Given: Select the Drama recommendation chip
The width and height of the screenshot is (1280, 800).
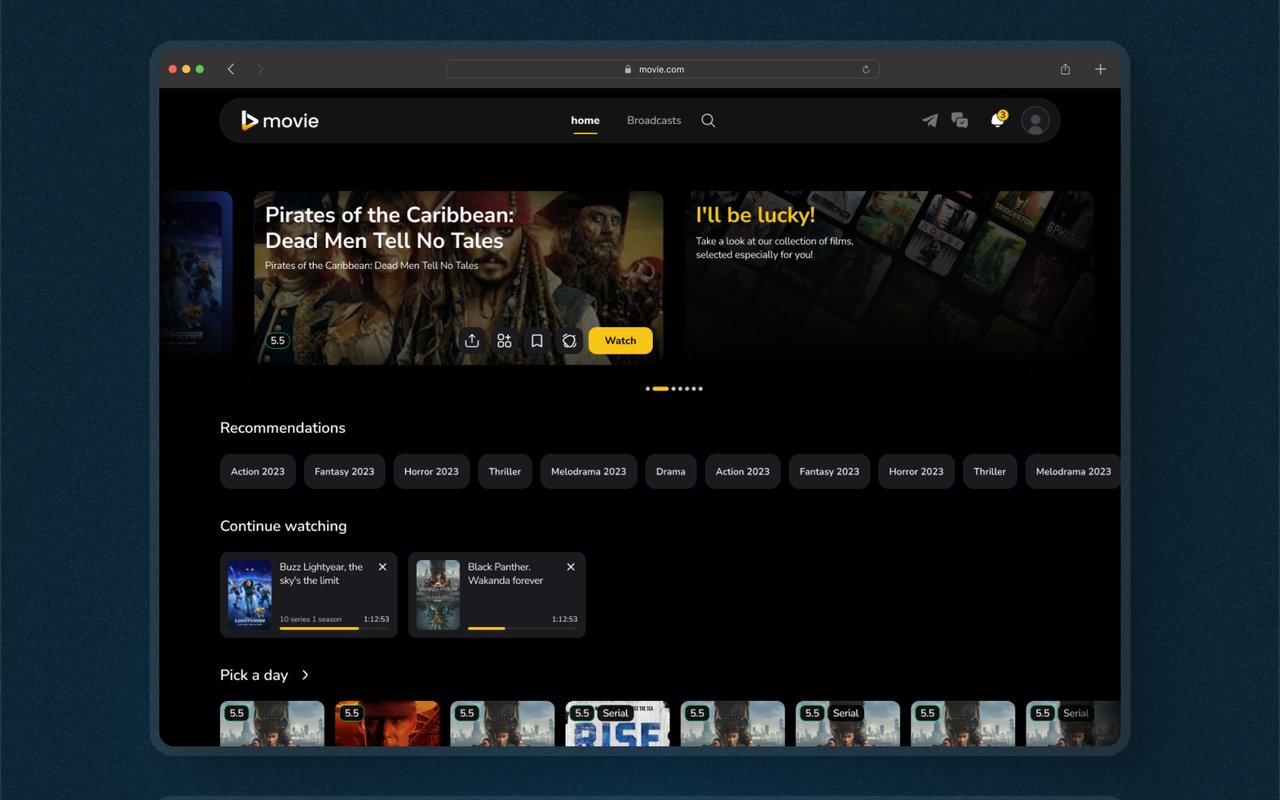Looking at the screenshot, I should coord(671,472).
